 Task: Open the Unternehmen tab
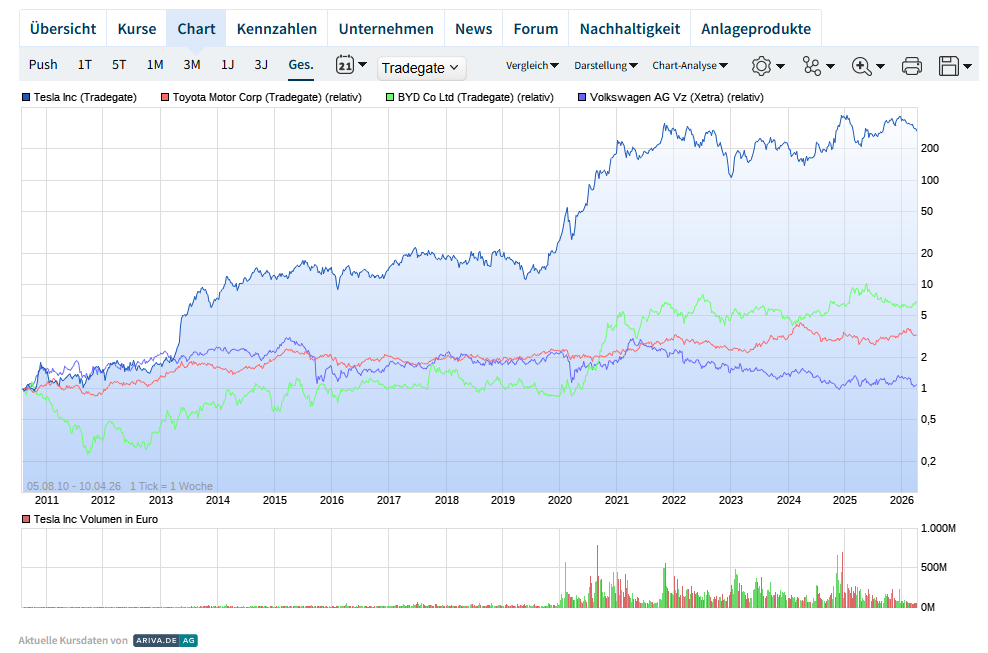386,29
